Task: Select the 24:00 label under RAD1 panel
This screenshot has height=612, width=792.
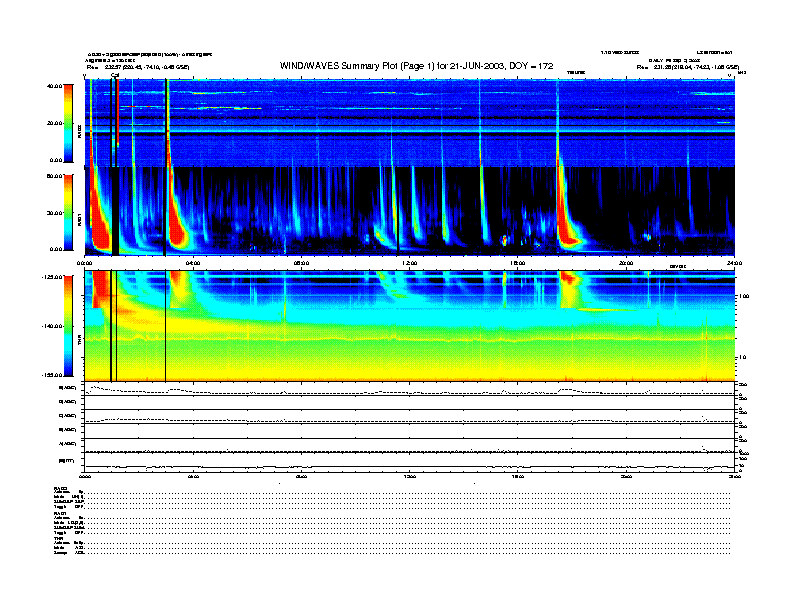Action: [733, 263]
